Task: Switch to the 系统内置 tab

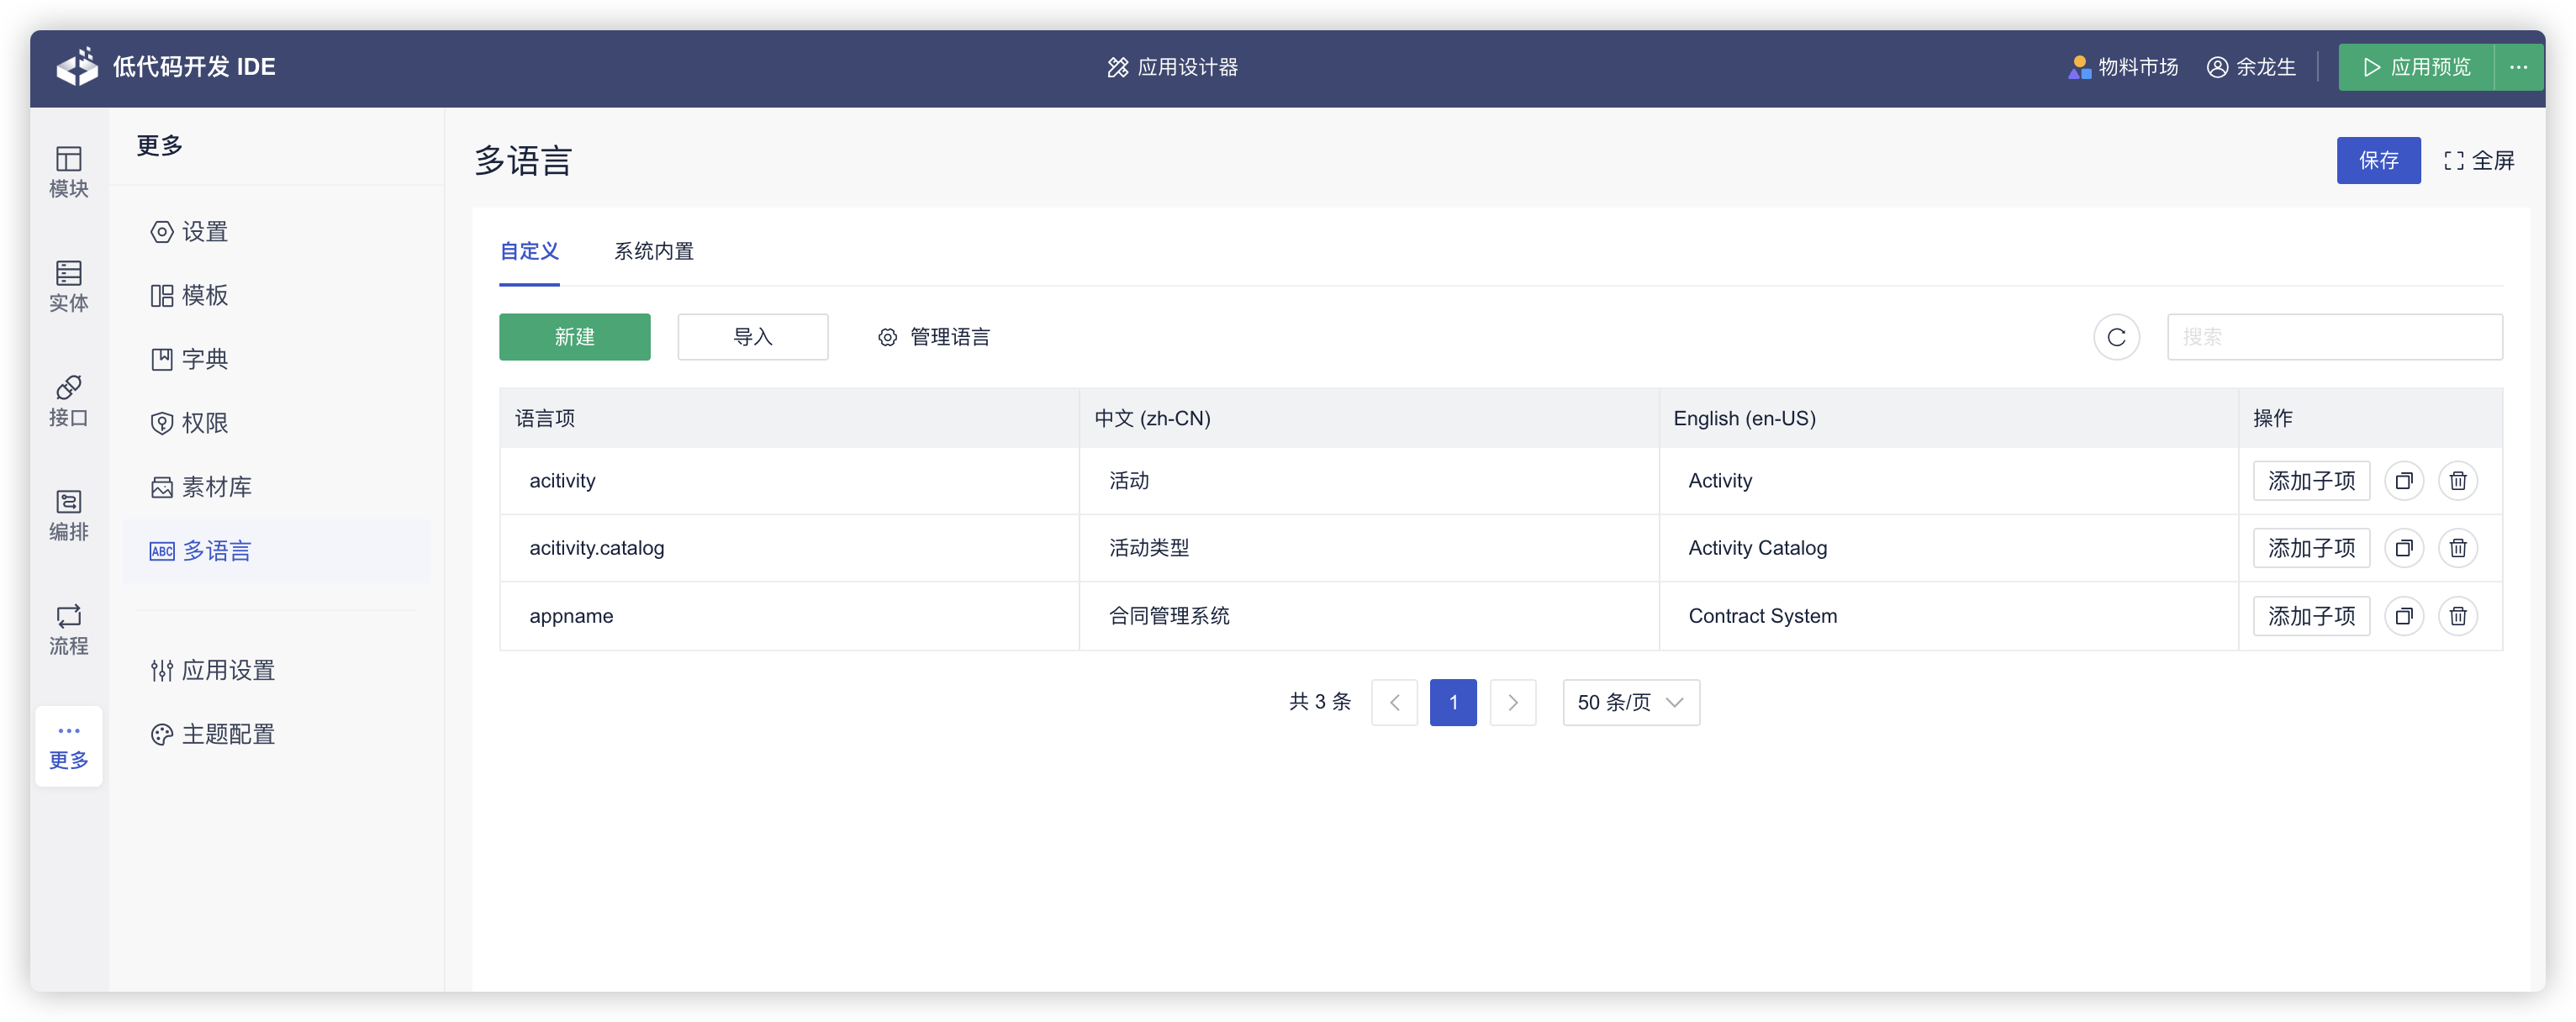Action: 653,251
